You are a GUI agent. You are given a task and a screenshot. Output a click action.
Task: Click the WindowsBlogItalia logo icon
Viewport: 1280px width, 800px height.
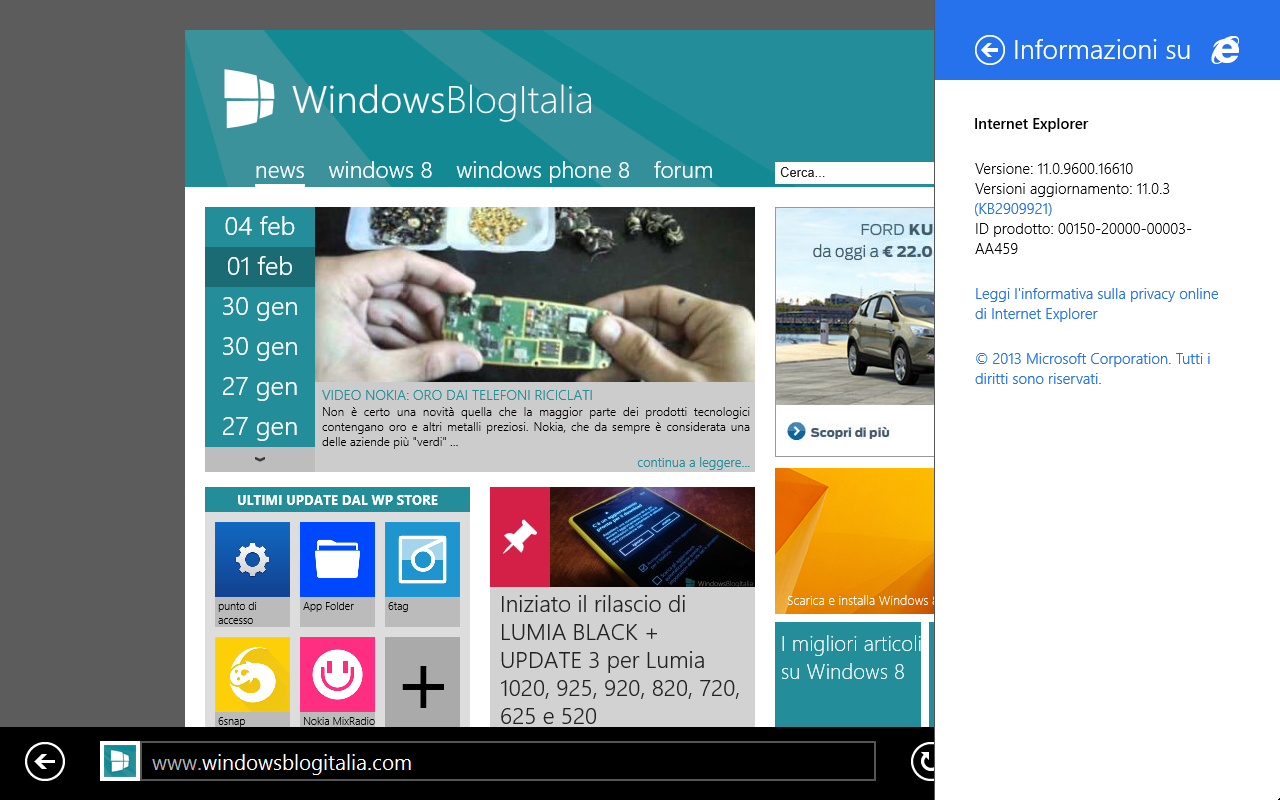click(249, 99)
